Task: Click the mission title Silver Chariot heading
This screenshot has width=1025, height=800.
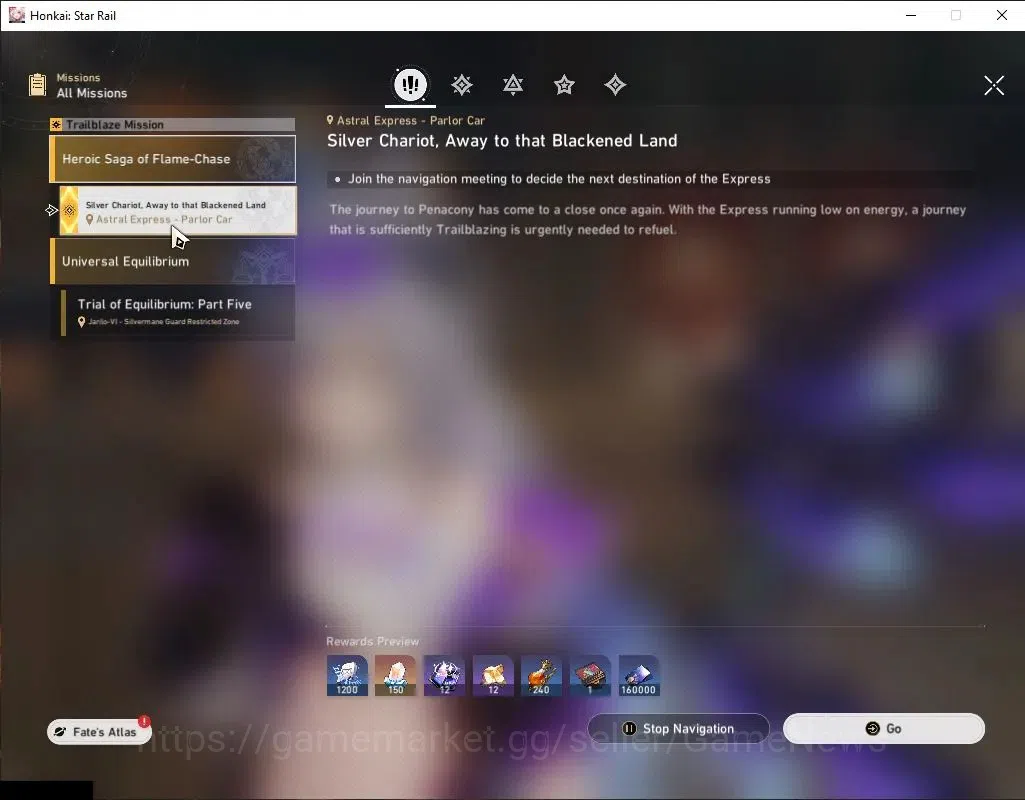Action: click(502, 141)
